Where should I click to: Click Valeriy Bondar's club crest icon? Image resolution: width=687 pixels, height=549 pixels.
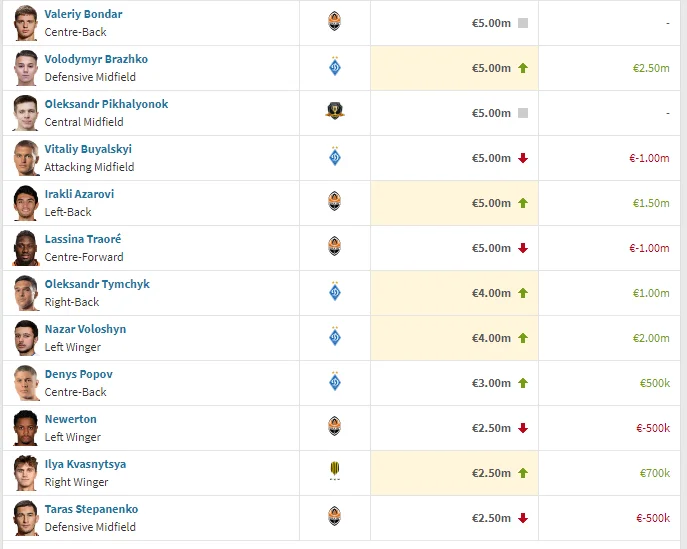tap(334, 22)
